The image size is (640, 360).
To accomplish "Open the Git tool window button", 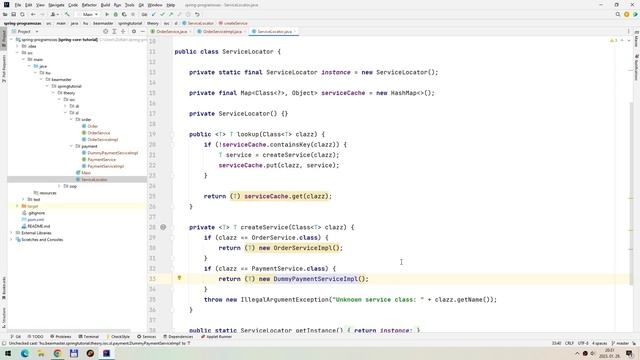I will (16, 337).
